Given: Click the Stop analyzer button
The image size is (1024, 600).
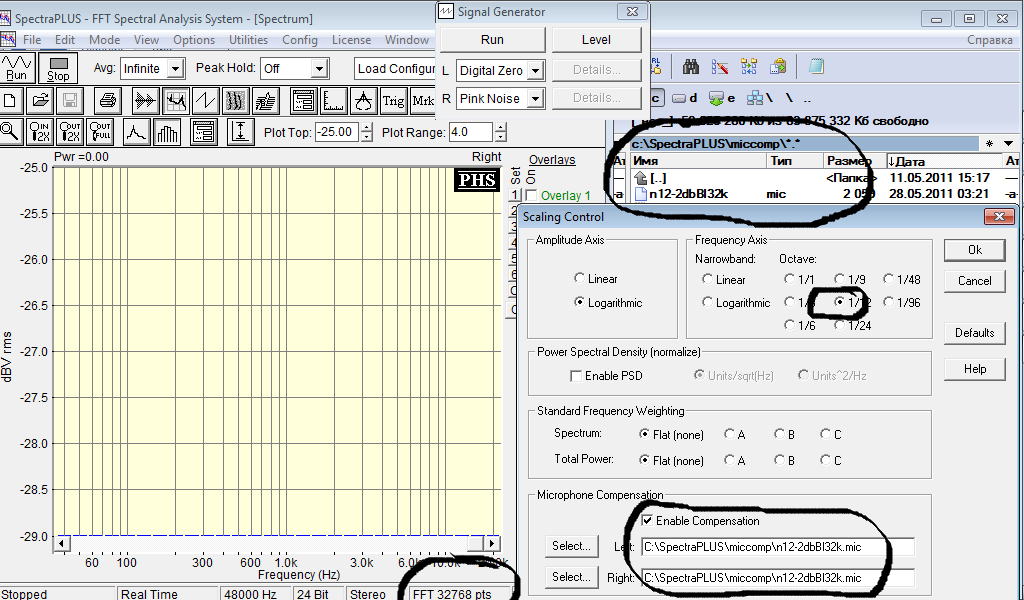Looking at the screenshot, I should click(x=58, y=68).
